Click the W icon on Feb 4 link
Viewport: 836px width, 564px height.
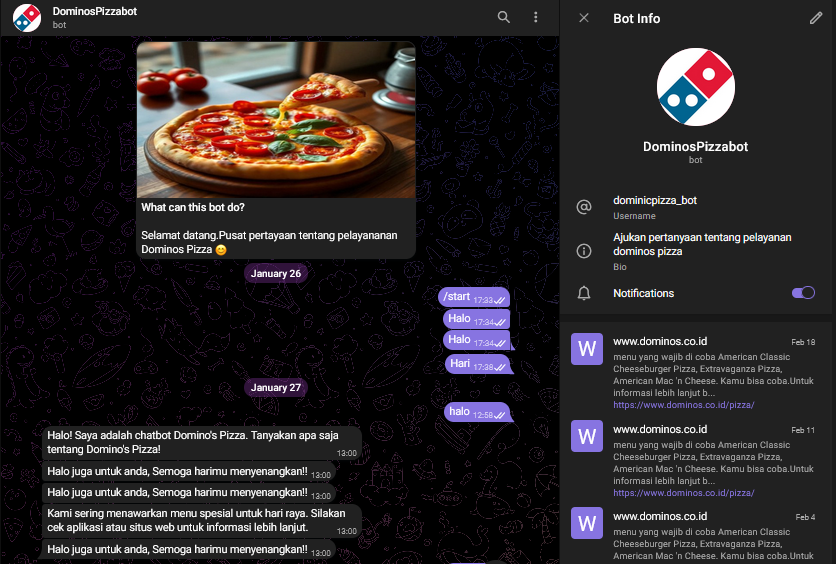coord(587,523)
